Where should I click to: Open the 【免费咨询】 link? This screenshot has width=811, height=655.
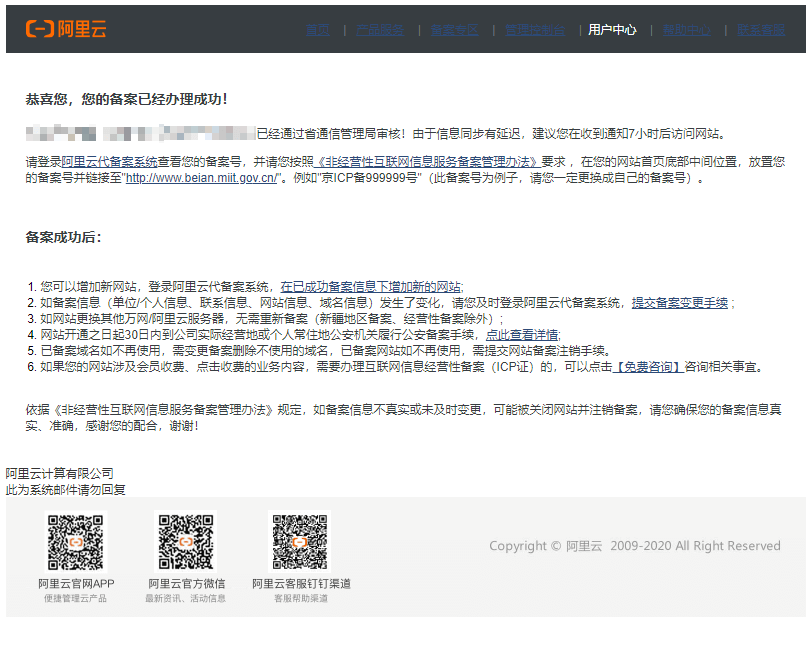[x=649, y=367]
